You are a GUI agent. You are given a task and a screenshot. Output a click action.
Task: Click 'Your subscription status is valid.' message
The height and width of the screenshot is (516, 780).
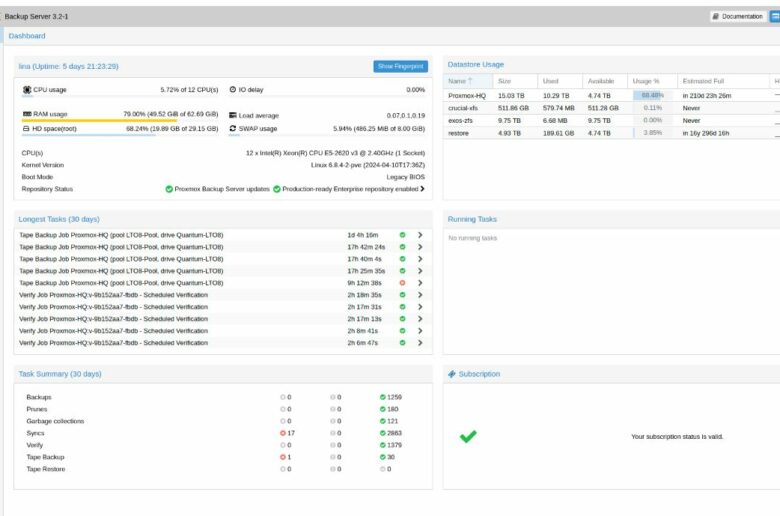(x=677, y=436)
